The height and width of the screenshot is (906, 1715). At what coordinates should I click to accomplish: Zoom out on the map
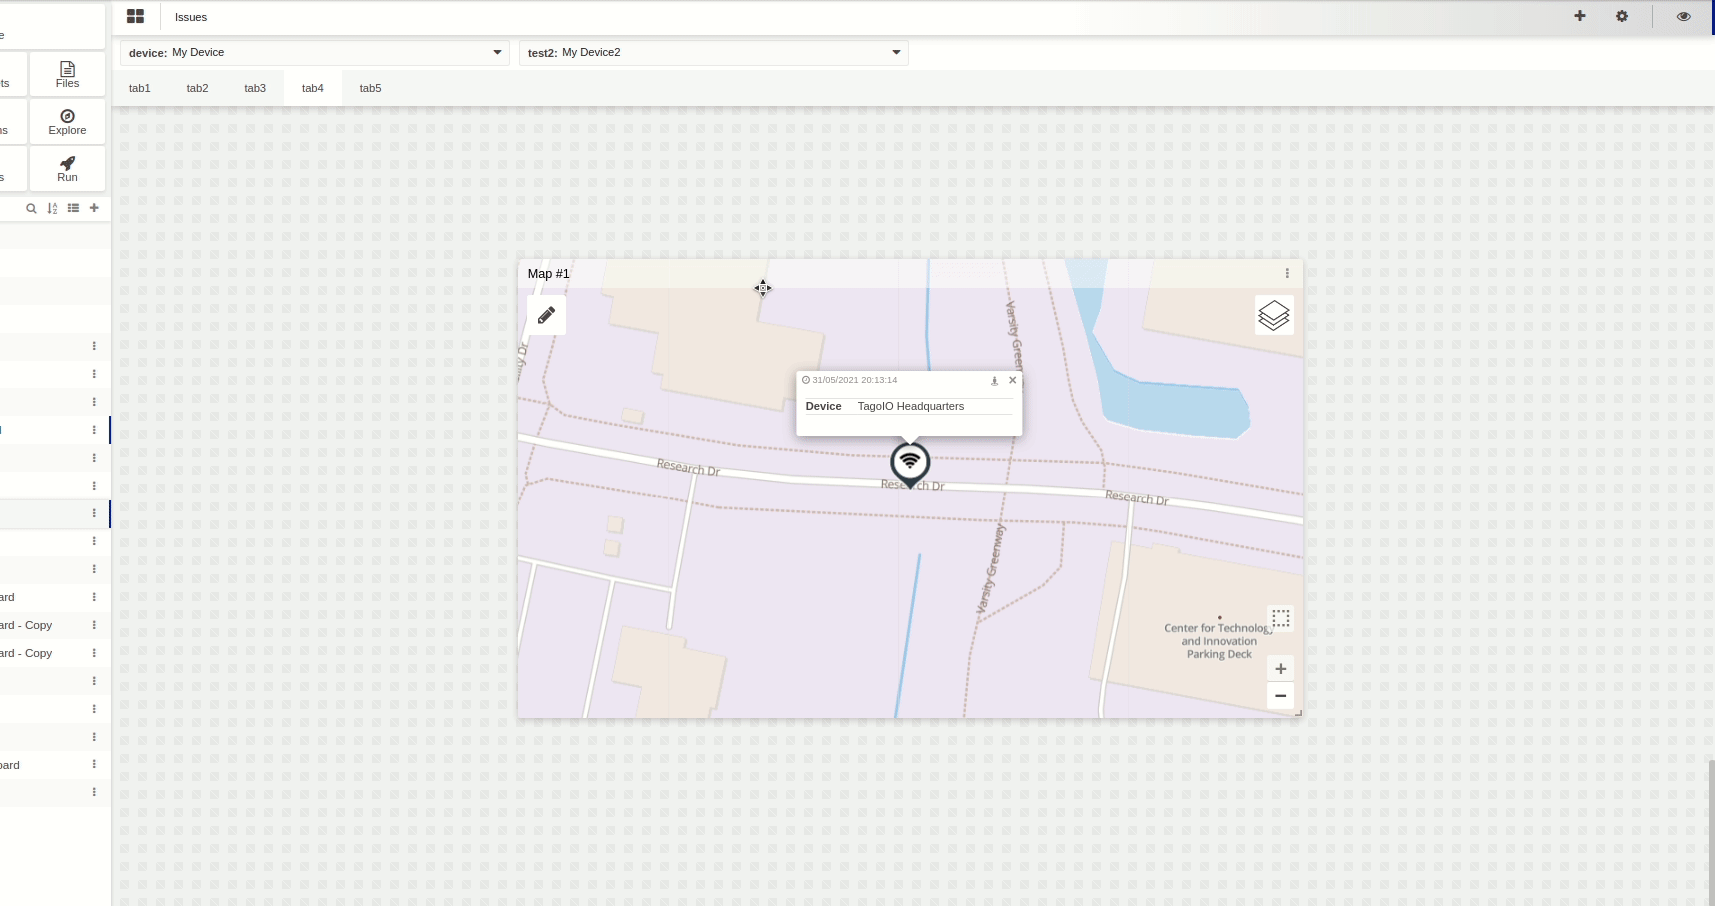point(1281,695)
